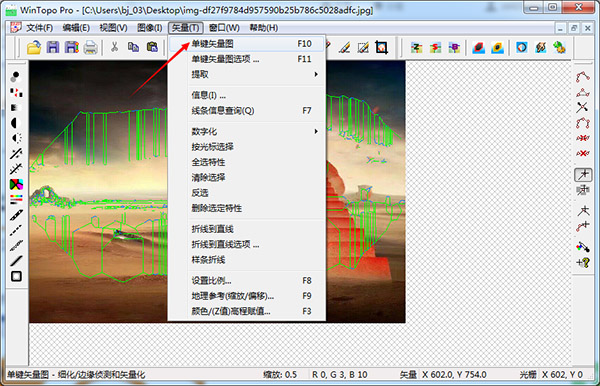Click the pencil-on-image edit icon beside crop
The height and width of the screenshot is (386, 600).
click(363, 47)
